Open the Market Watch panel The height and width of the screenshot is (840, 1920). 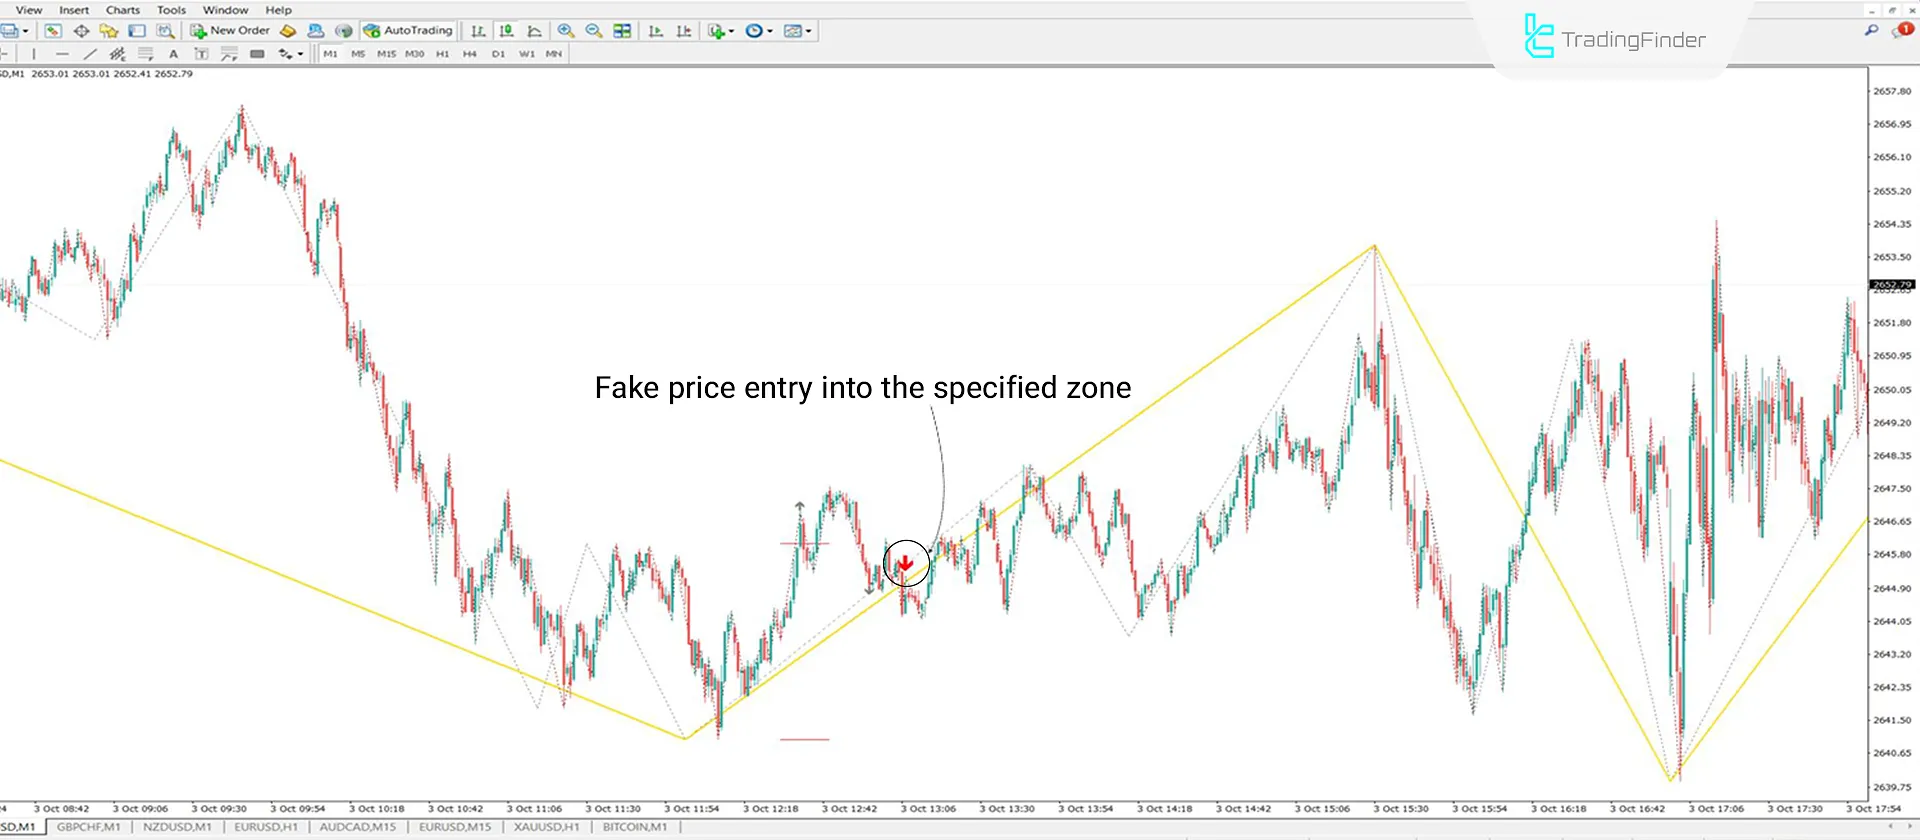[x=53, y=31]
